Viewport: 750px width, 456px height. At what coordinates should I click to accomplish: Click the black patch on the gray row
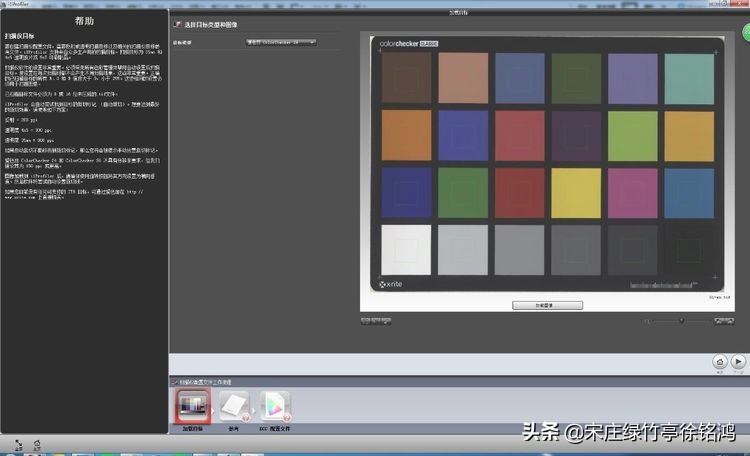click(689, 250)
